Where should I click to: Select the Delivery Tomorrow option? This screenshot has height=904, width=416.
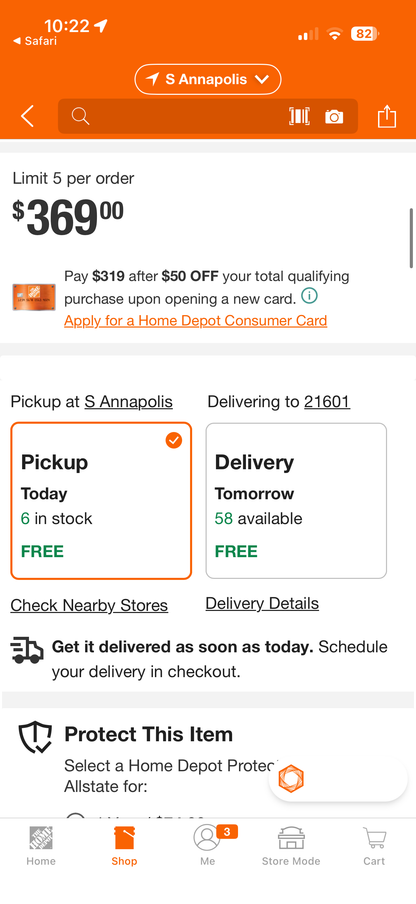tap(296, 500)
